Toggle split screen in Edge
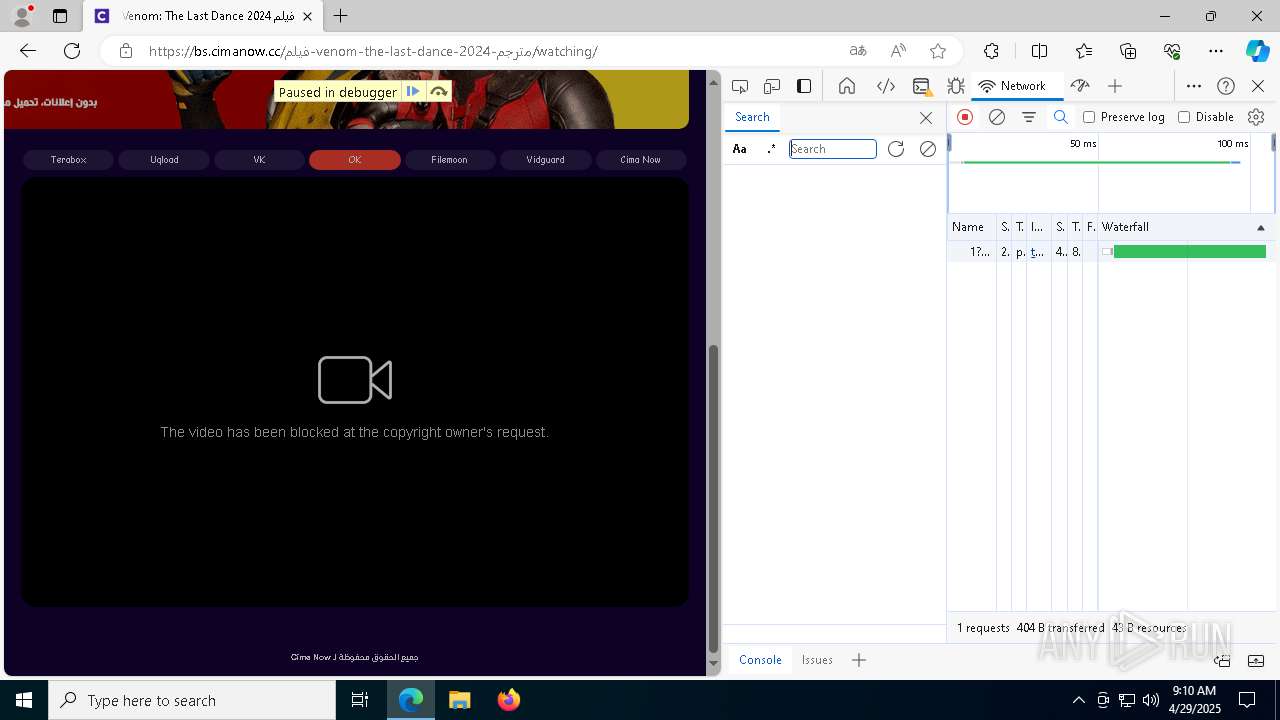The height and width of the screenshot is (720, 1280). [x=1039, y=51]
